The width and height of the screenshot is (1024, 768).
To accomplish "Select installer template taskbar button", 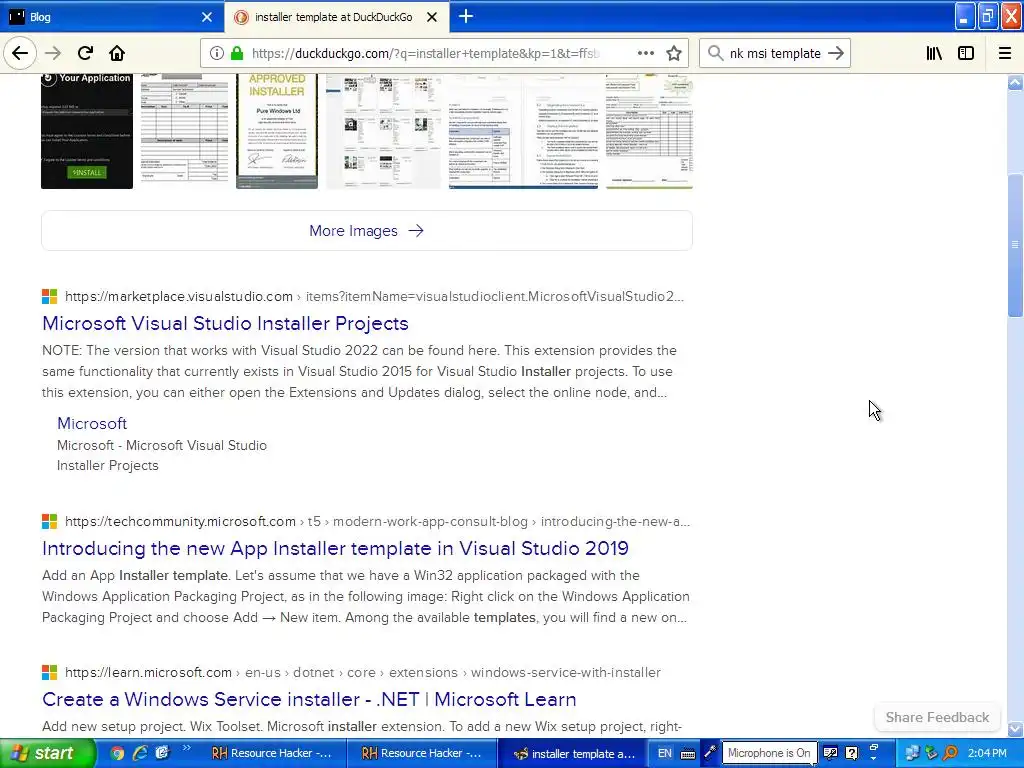I will click(572, 753).
